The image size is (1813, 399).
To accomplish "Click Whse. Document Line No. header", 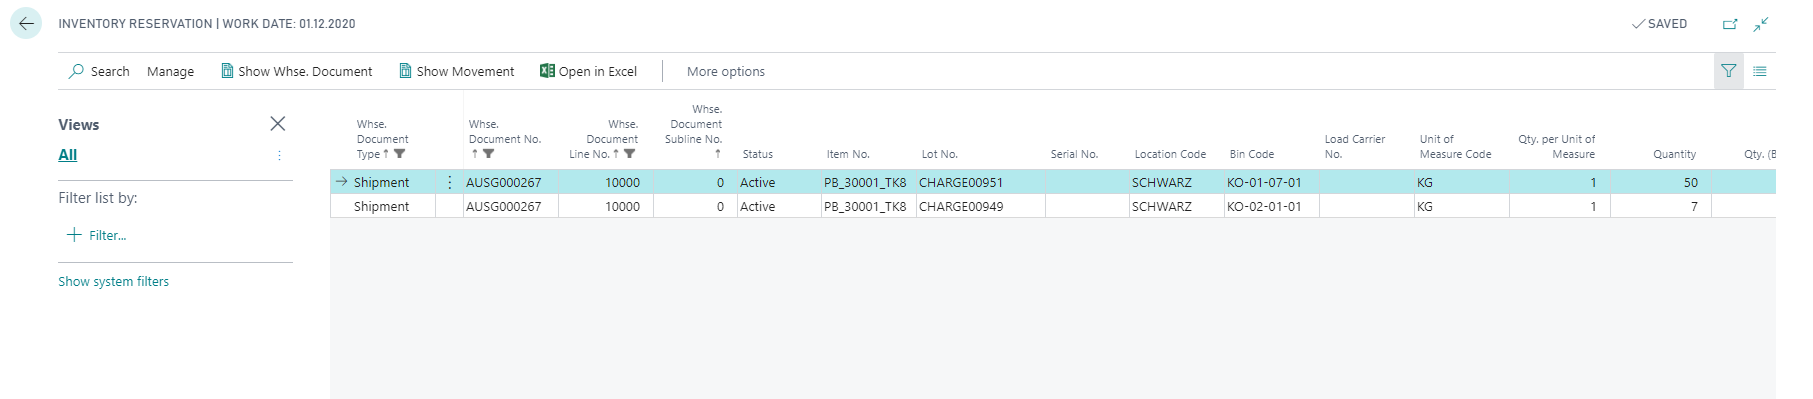I will click(603, 139).
